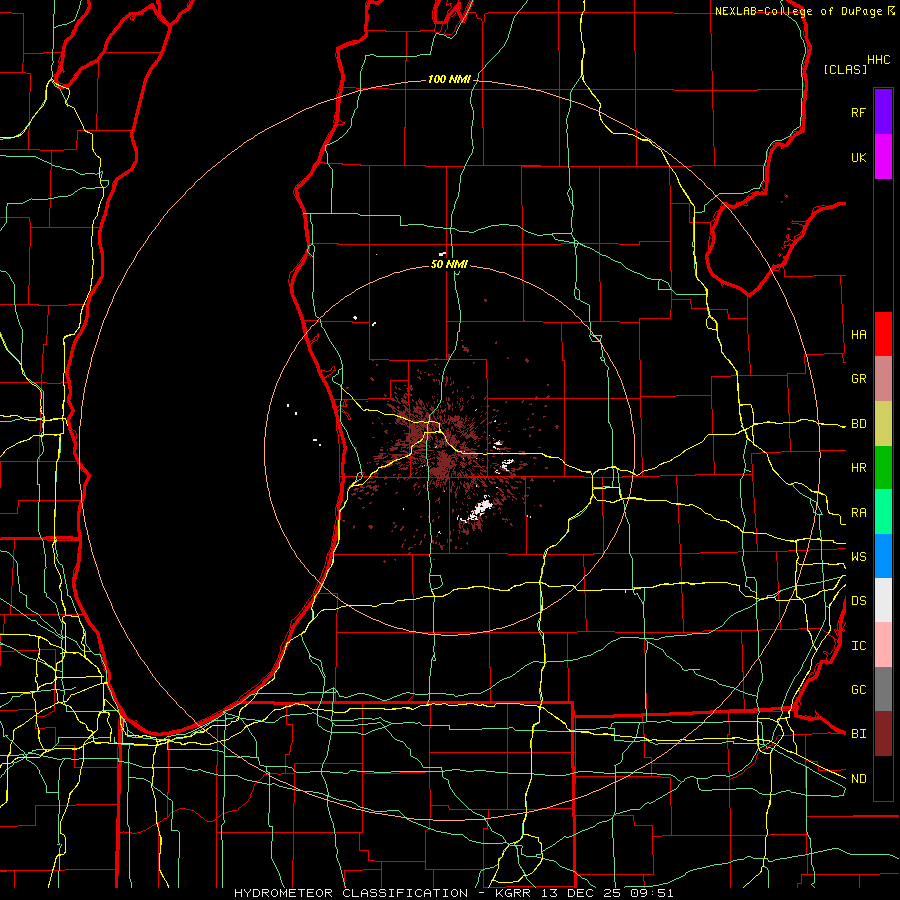Click the RA light green legend swatch
The image size is (900, 900).
pos(883,512)
